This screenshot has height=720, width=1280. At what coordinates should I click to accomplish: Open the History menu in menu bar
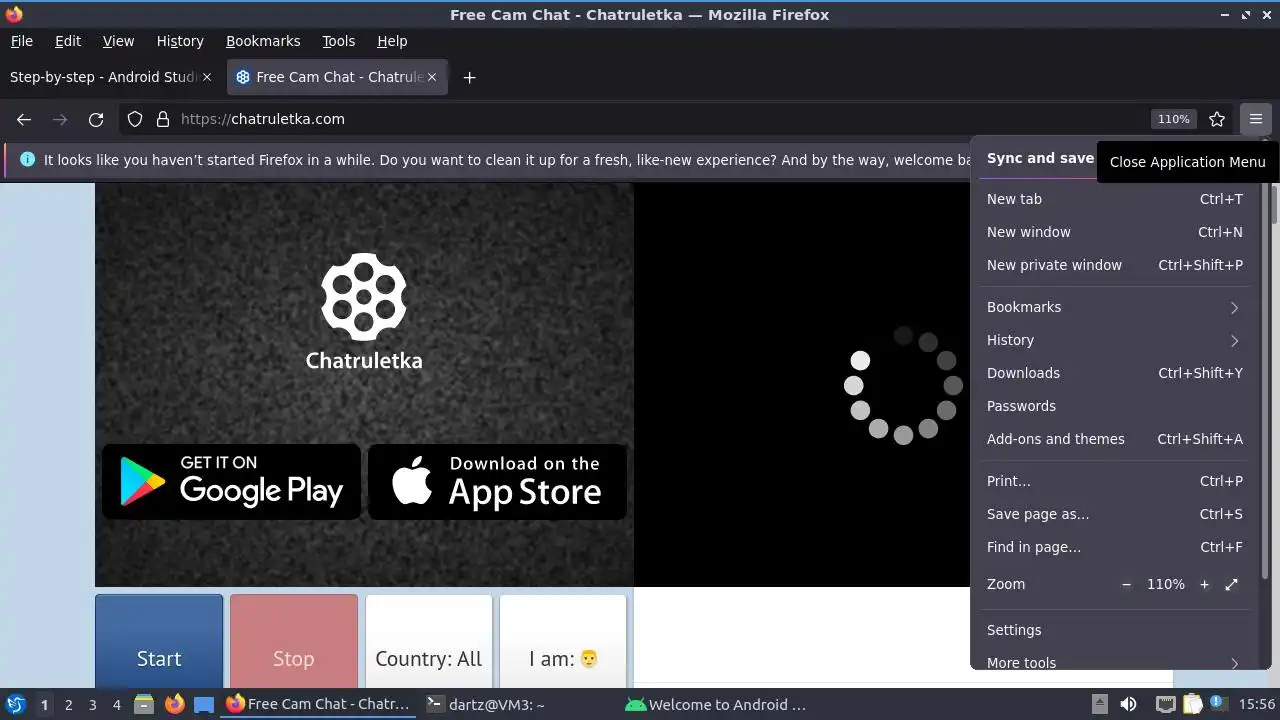[x=180, y=41]
